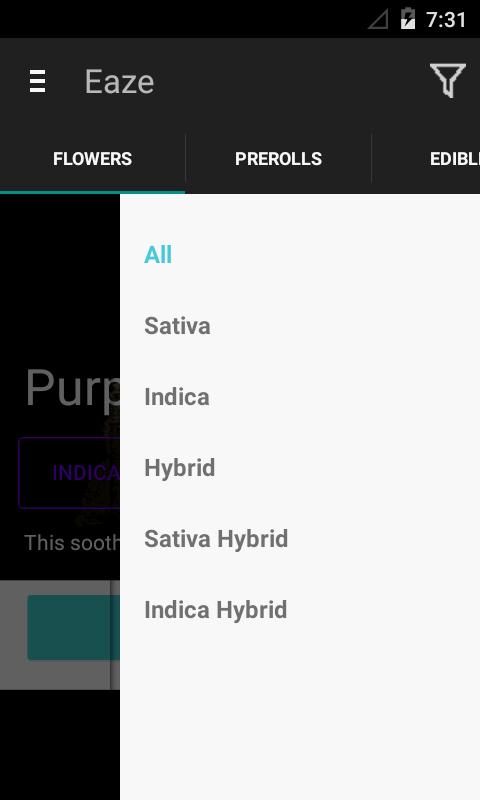
Task: Tap the teal button behind the drawer
Action: (73, 628)
